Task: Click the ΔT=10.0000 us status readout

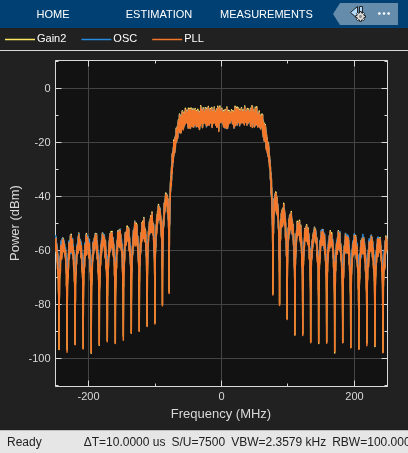Action: (x=124, y=442)
